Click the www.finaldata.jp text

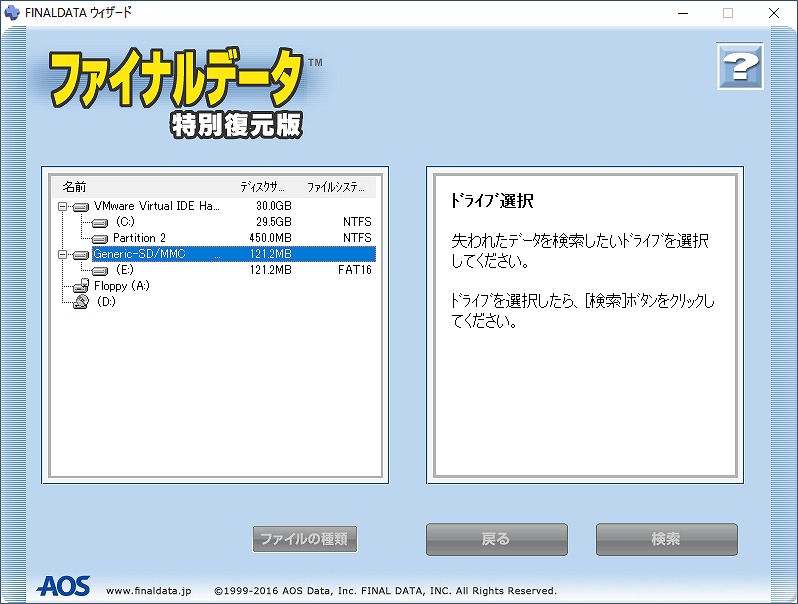[x=149, y=591]
